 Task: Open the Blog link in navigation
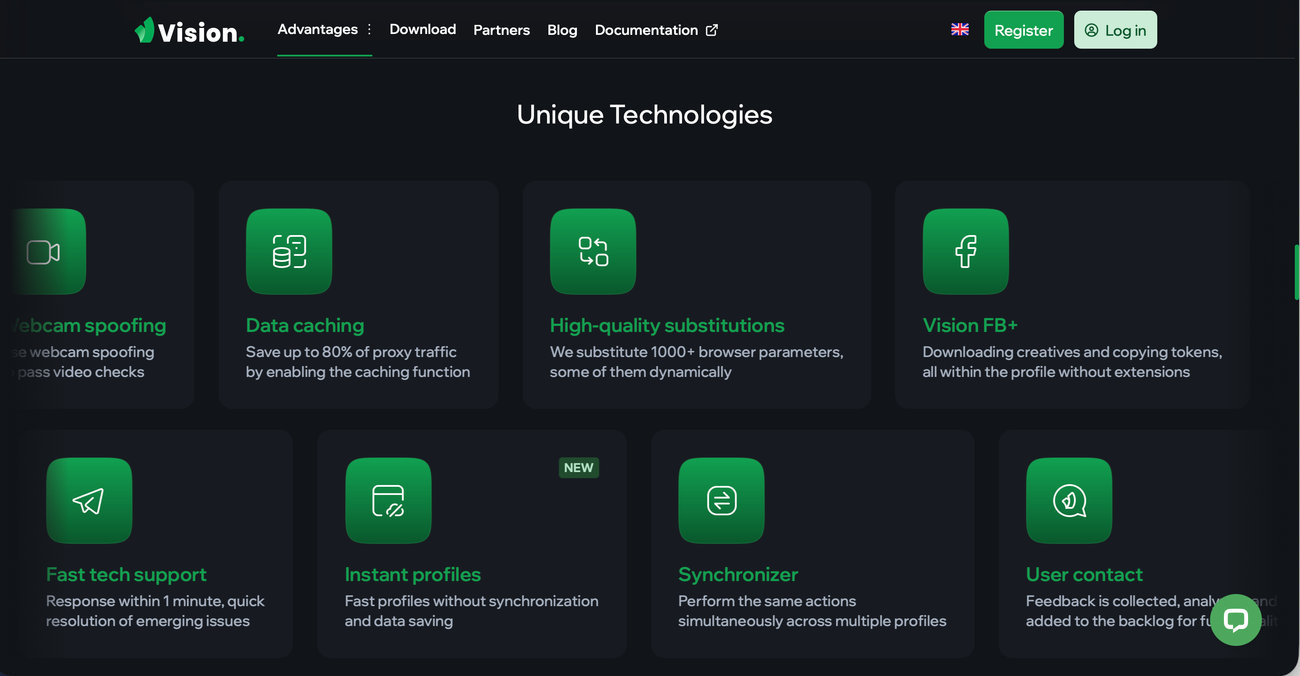[x=562, y=30]
